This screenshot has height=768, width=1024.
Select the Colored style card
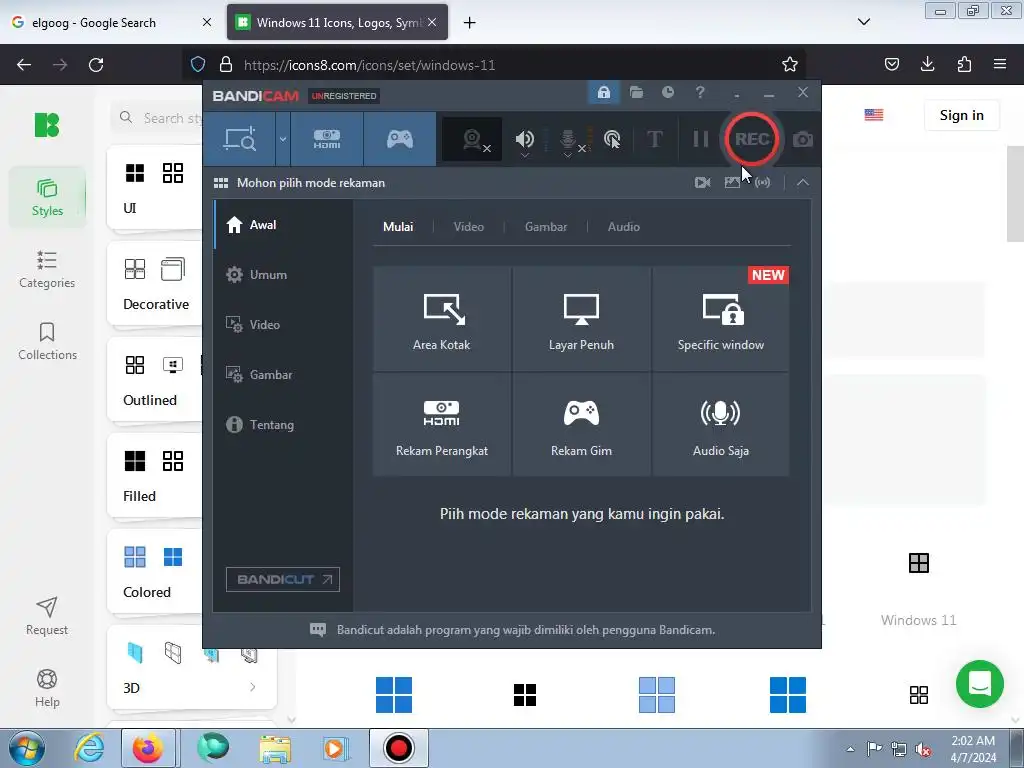(154, 573)
